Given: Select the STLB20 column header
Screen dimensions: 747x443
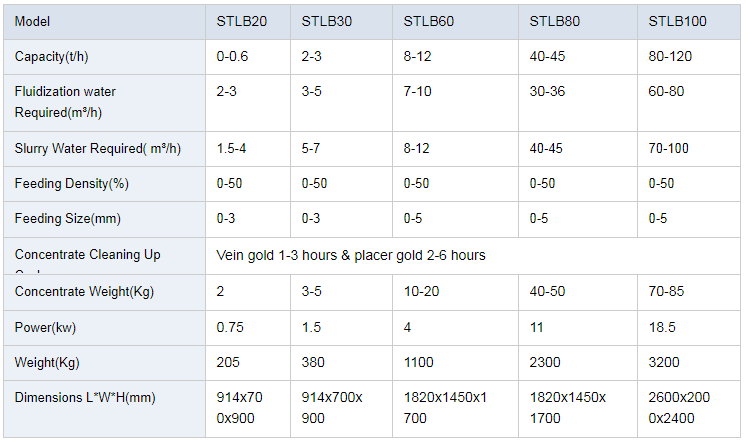Looking at the screenshot, I should coord(242,21).
